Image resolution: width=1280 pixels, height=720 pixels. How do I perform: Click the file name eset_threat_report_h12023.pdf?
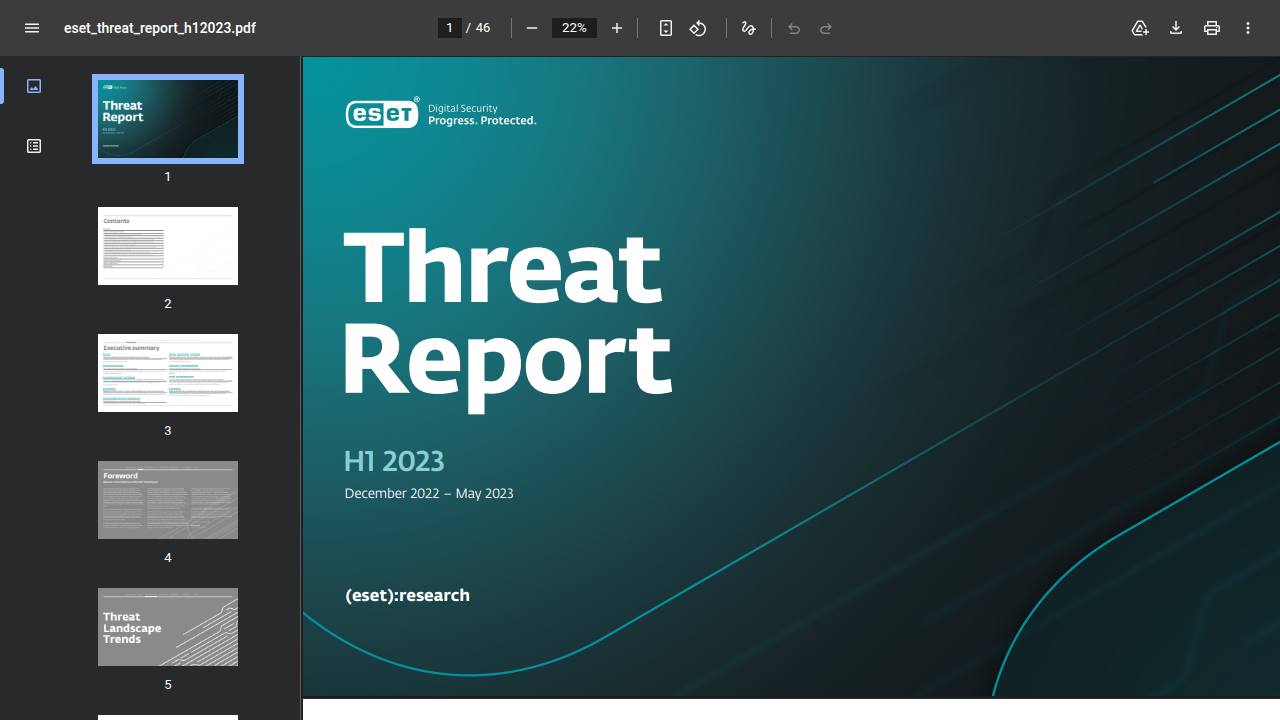click(x=160, y=28)
